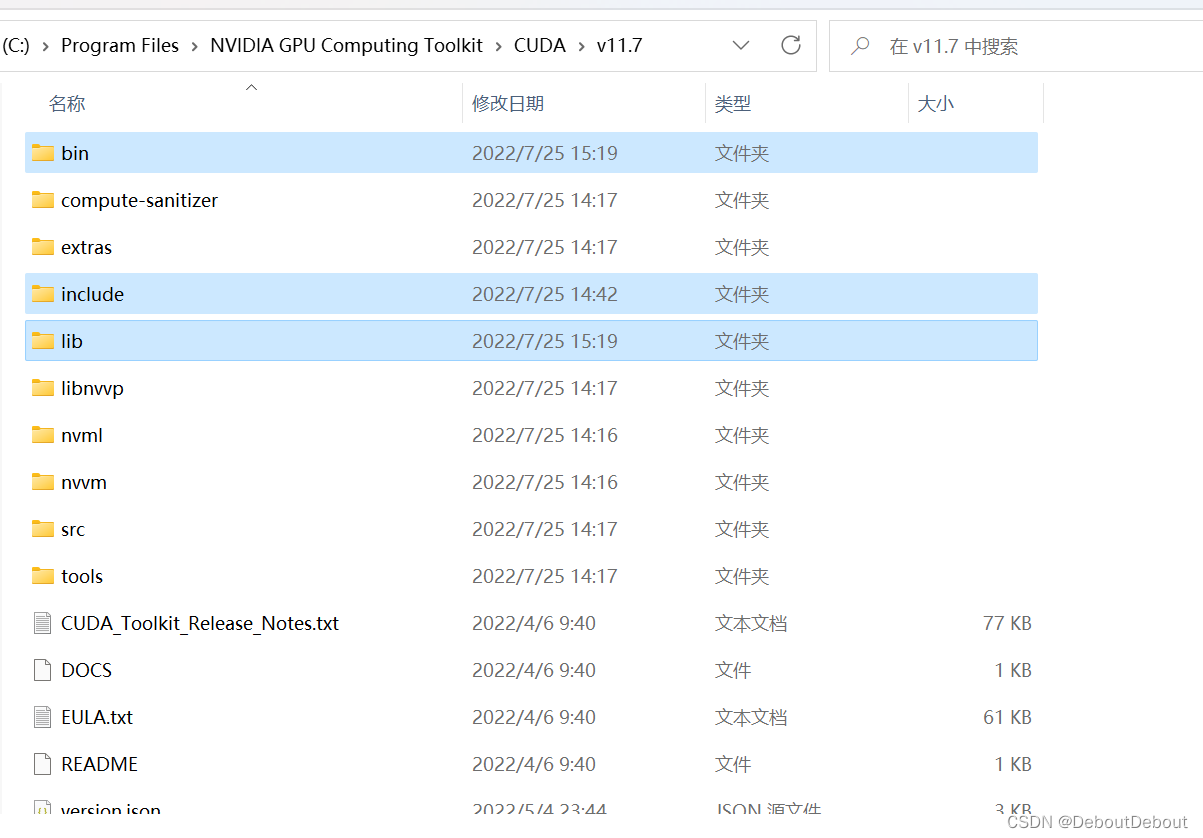Select the tools folder name
Viewport: 1203px width, 838px height.
pyautogui.click(x=82, y=576)
